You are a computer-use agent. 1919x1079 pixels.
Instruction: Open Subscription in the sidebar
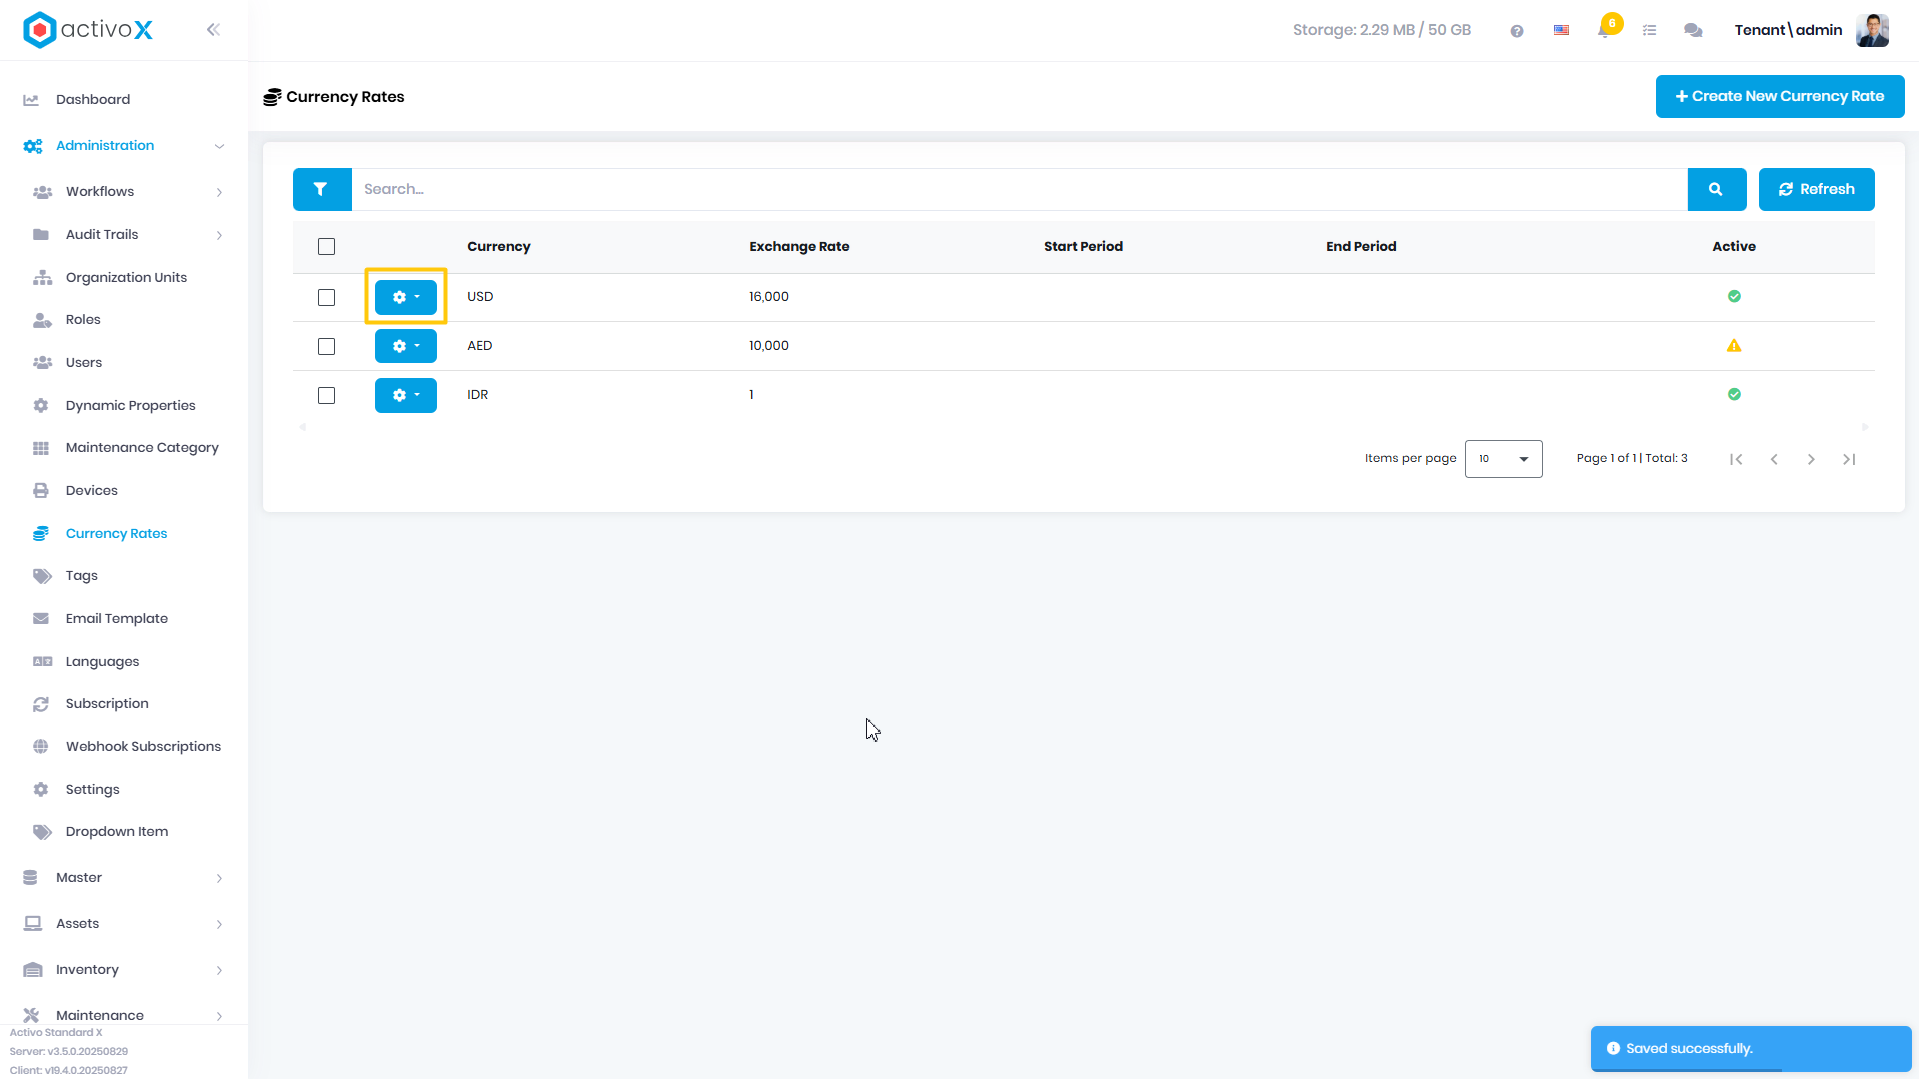(107, 704)
